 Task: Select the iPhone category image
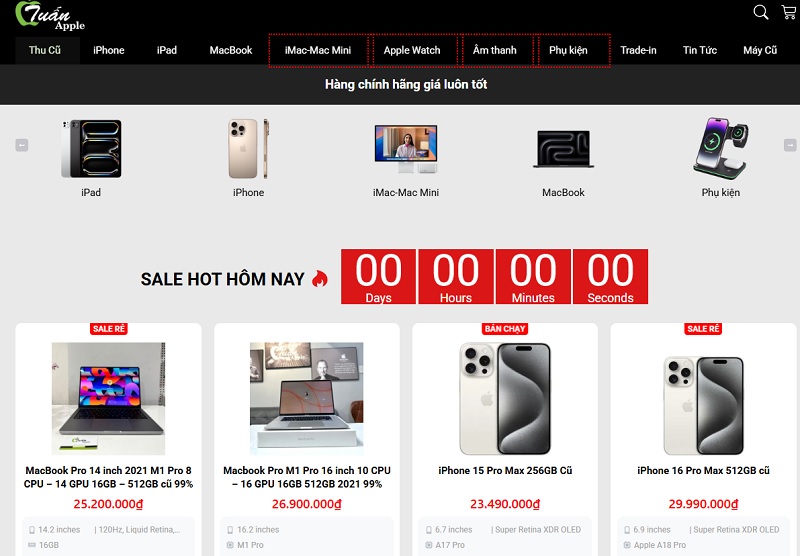coord(248,148)
